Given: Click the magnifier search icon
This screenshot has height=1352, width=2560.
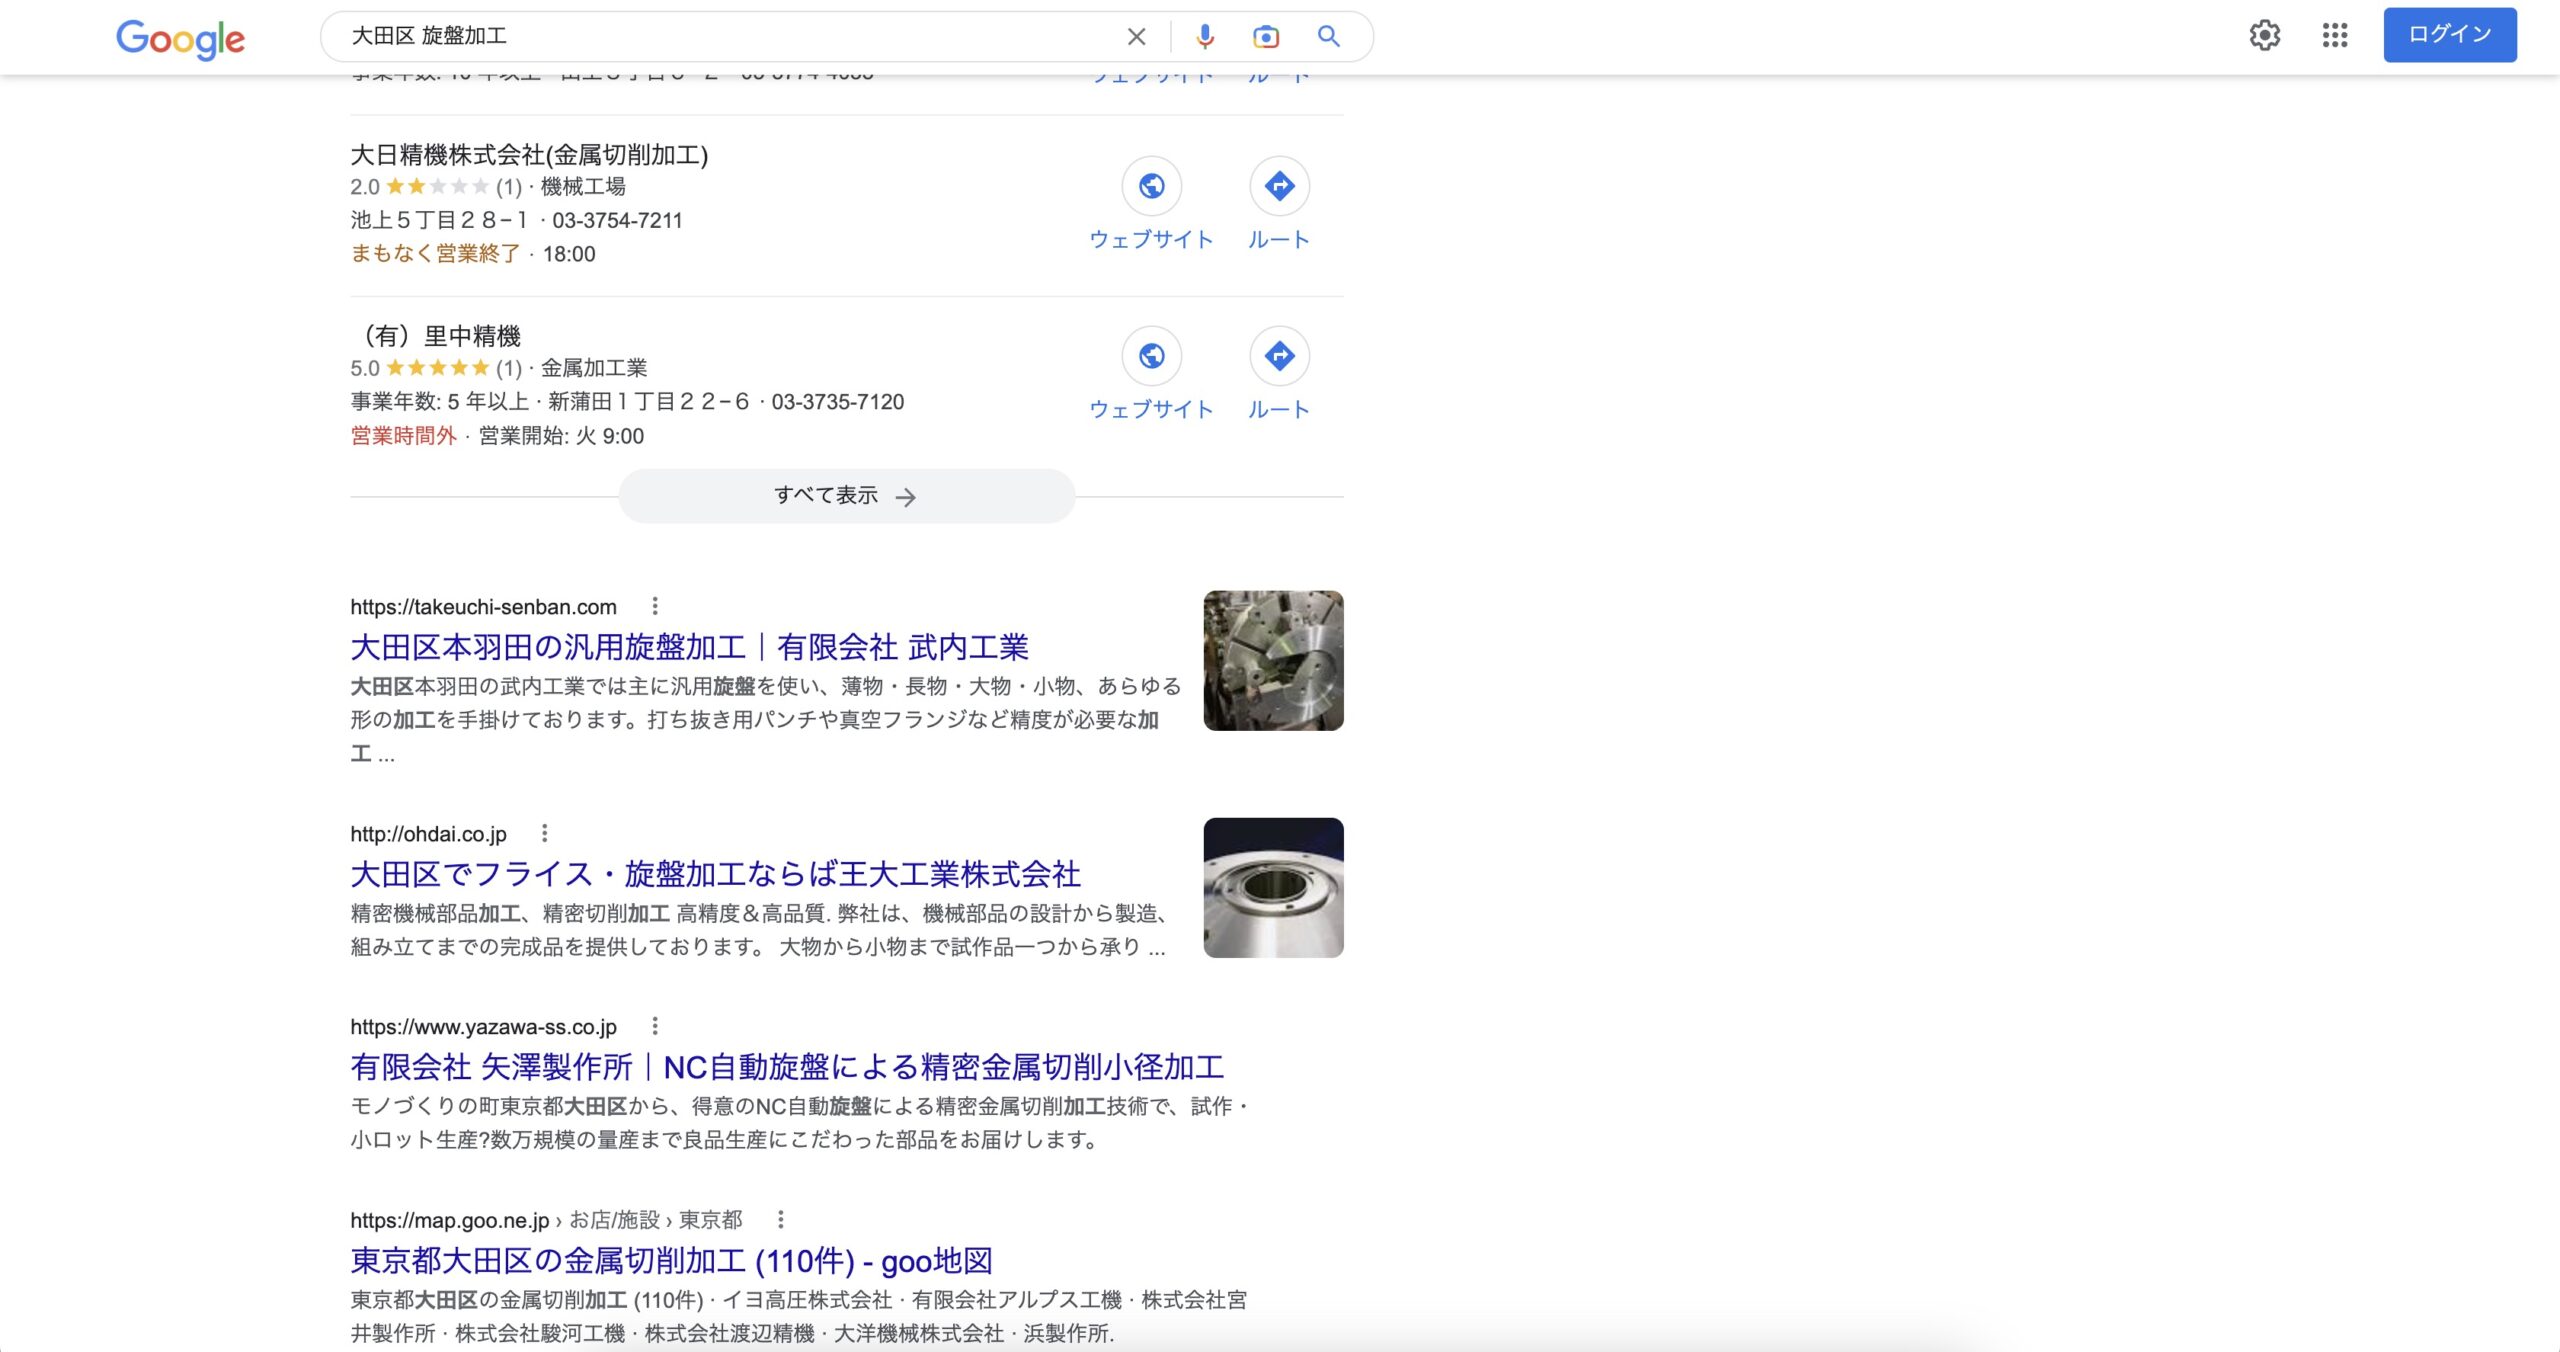Looking at the screenshot, I should click(1328, 37).
